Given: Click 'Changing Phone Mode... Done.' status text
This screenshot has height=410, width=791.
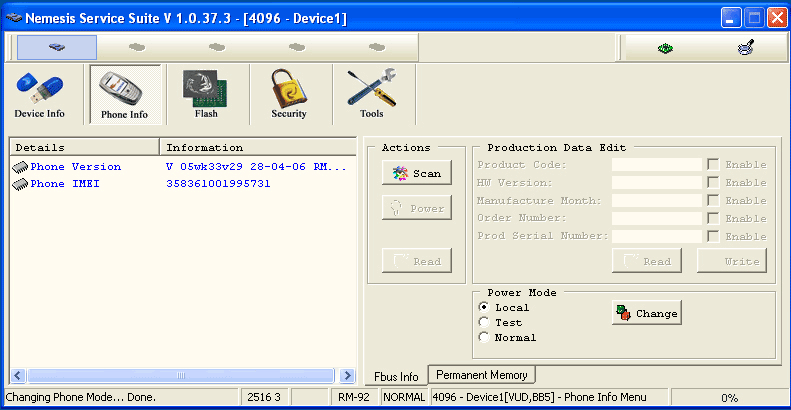Looking at the screenshot, I should coord(81,397).
